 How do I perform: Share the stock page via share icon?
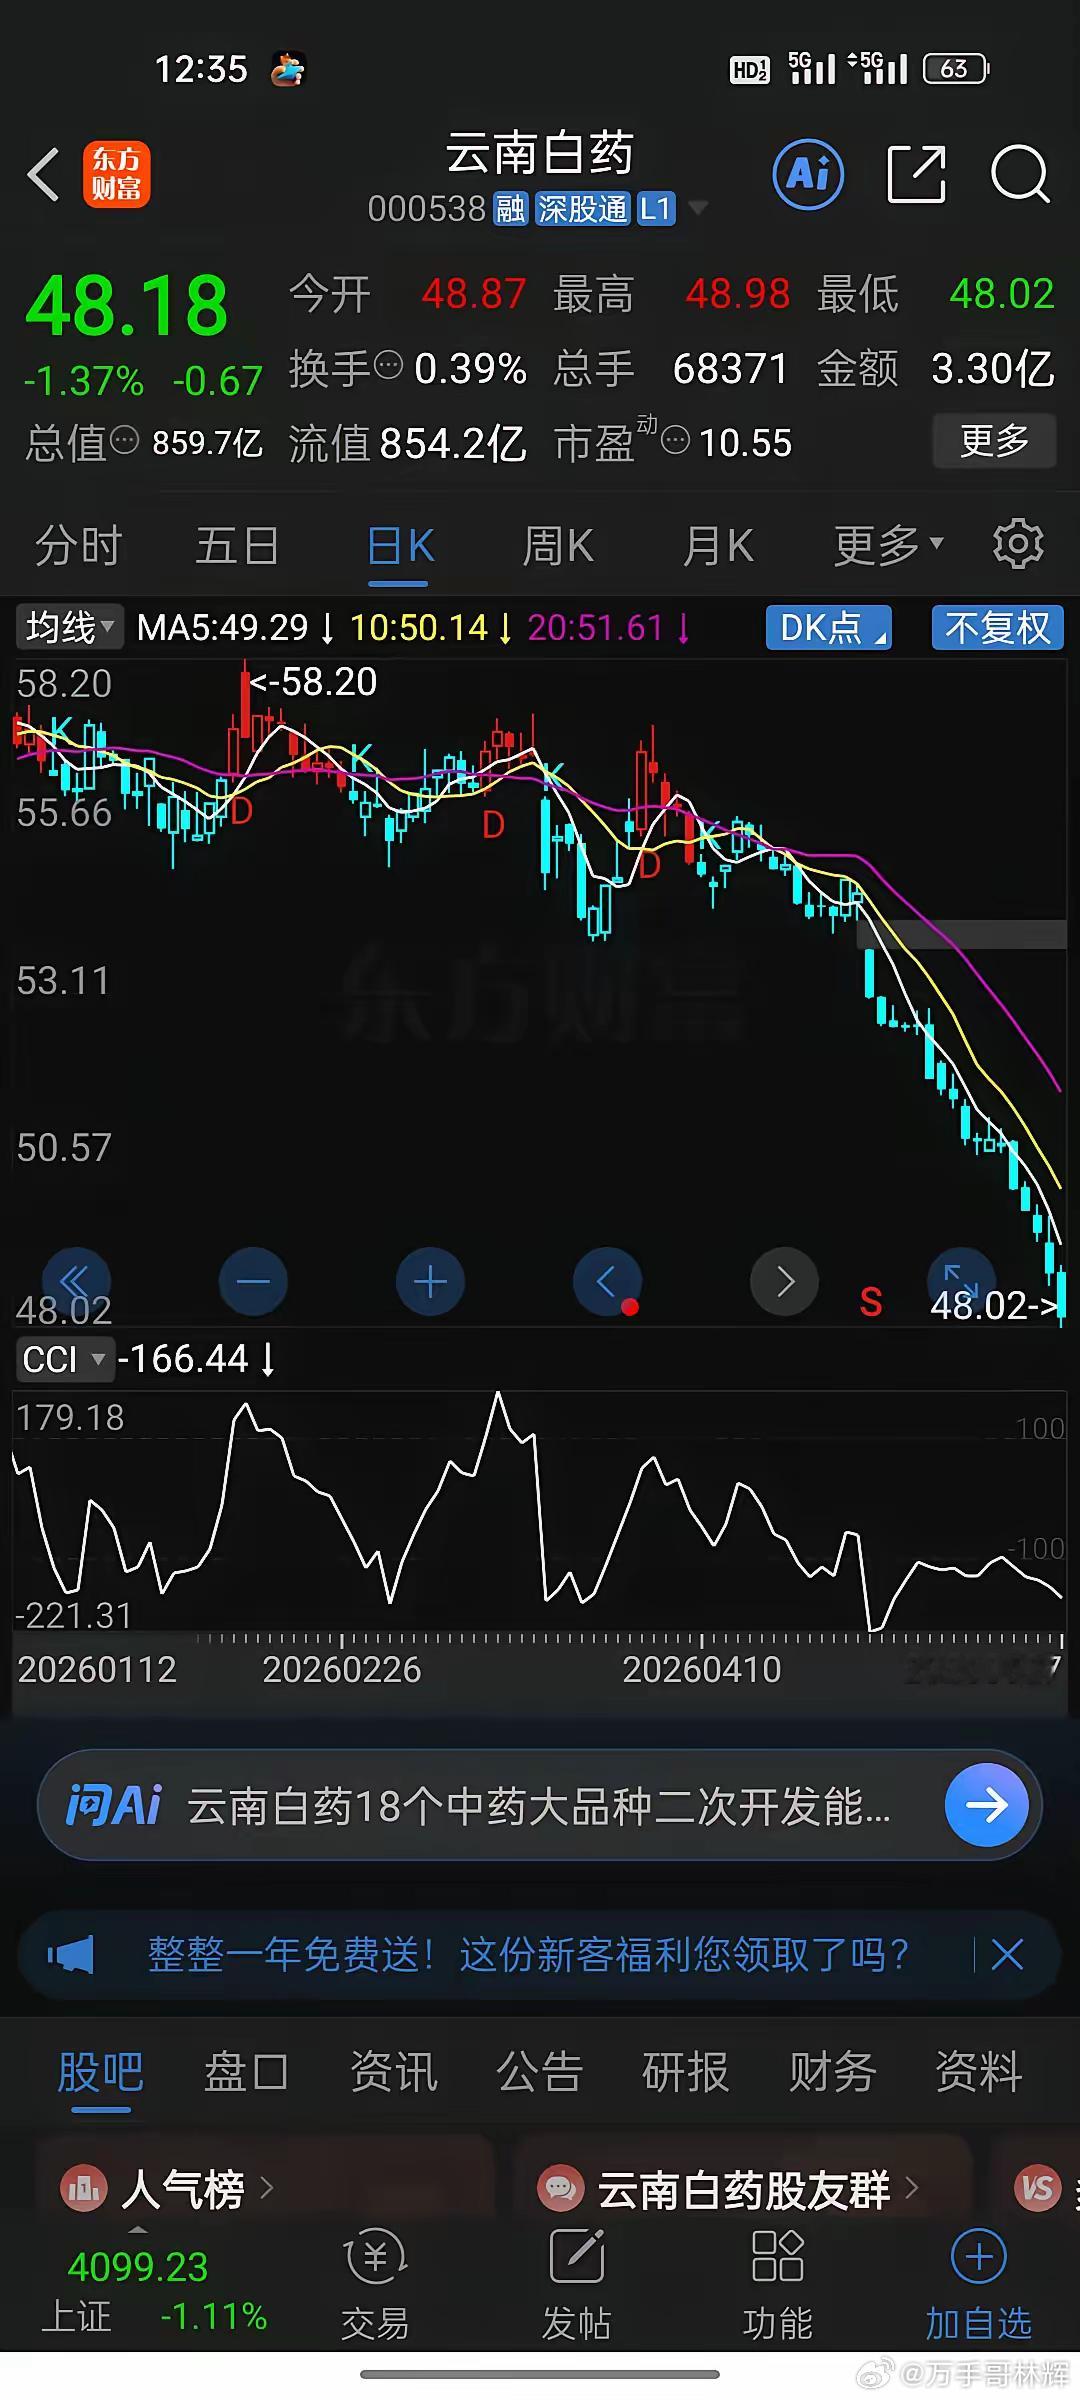(x=917, y=174)
